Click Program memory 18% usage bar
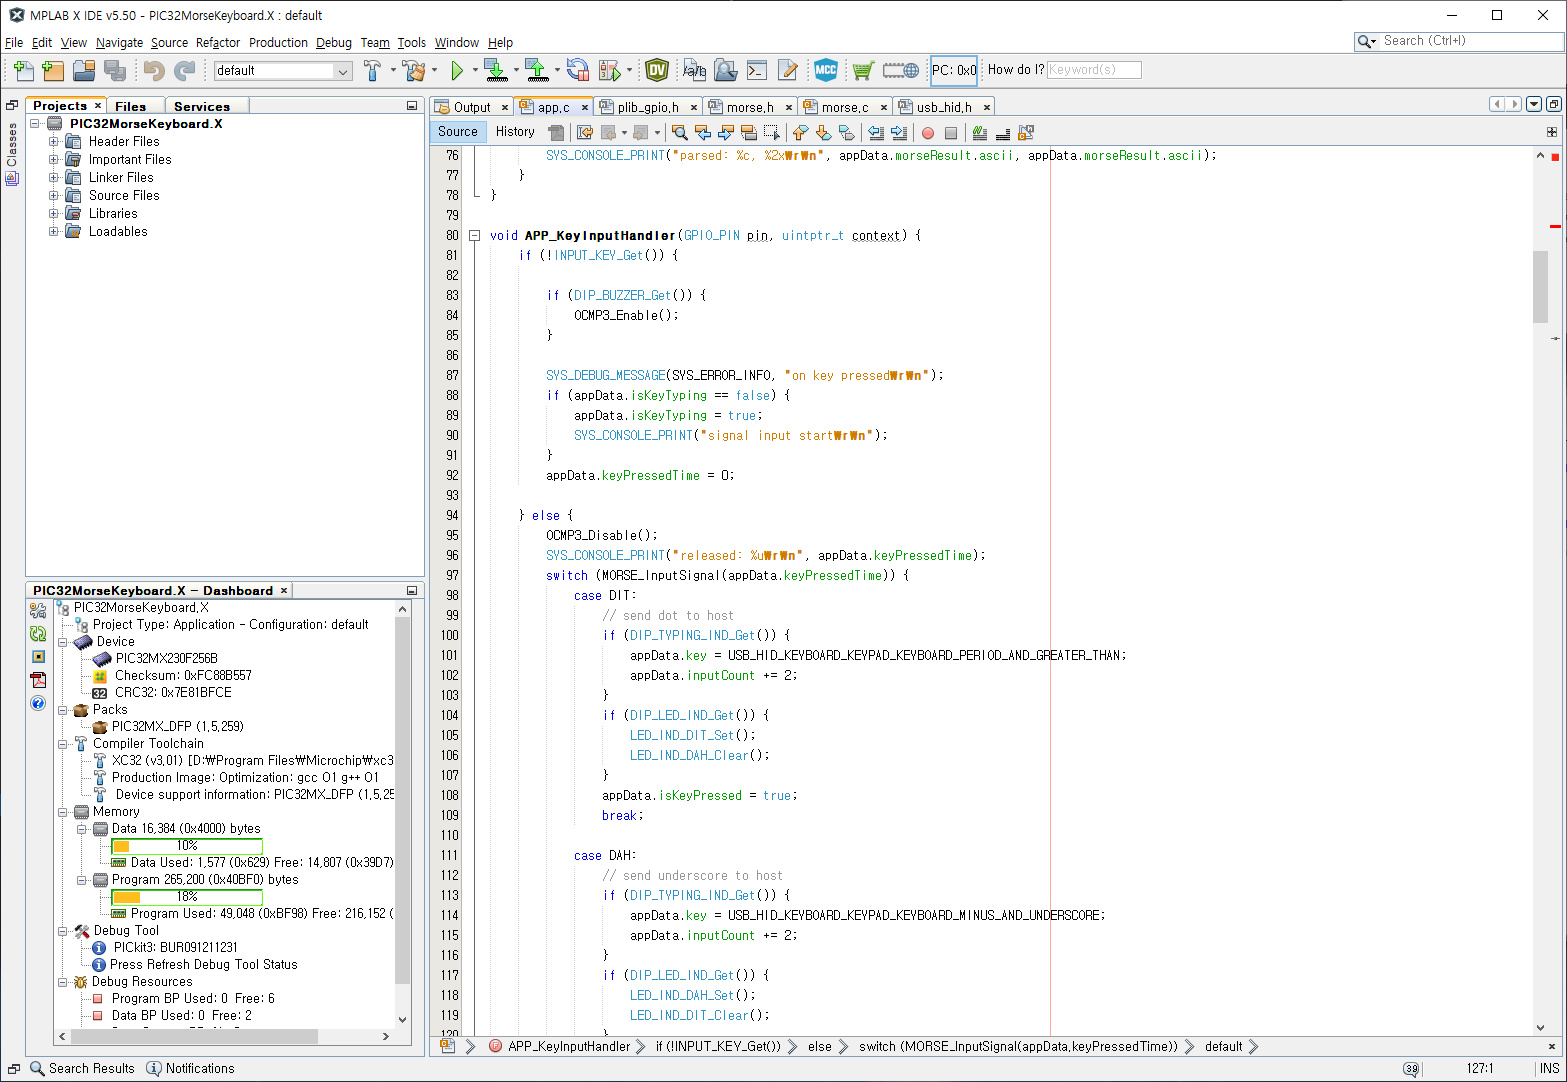Viewport: 1567px width, 1082px height. point(187,897)
